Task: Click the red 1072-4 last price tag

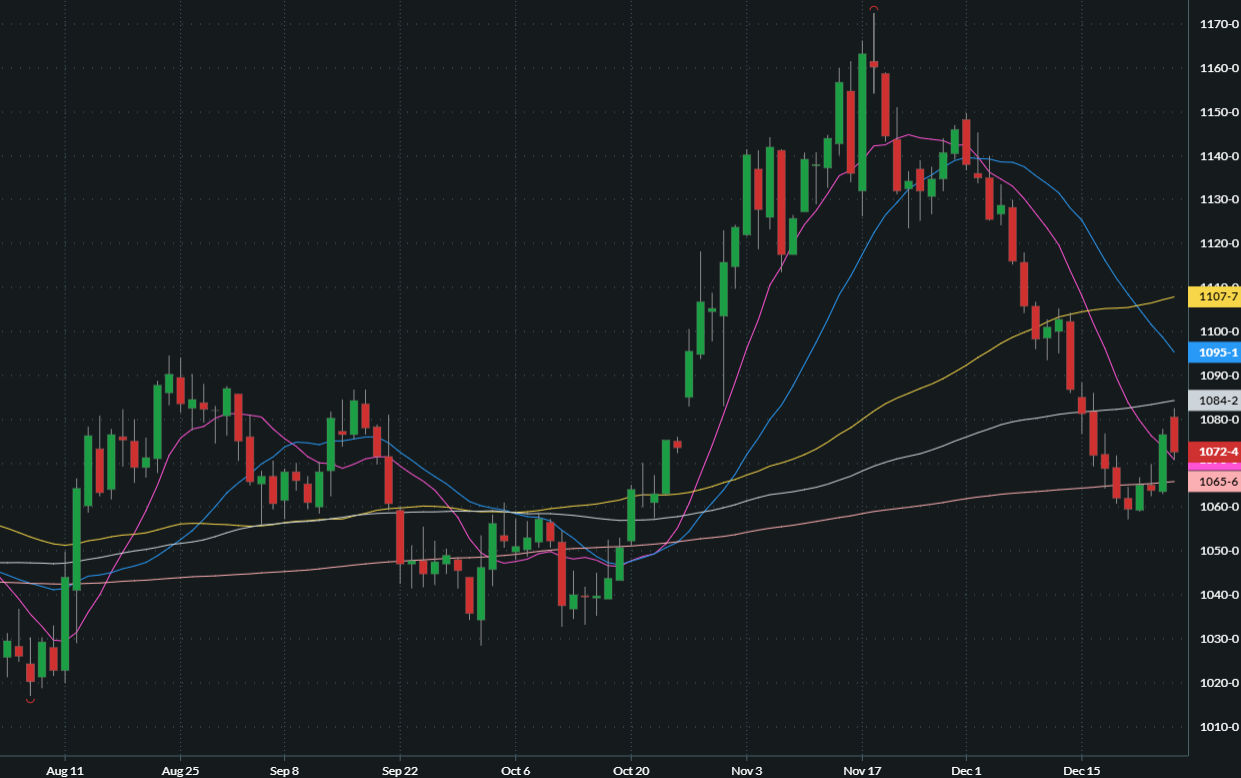Action: click(1213, 451)
